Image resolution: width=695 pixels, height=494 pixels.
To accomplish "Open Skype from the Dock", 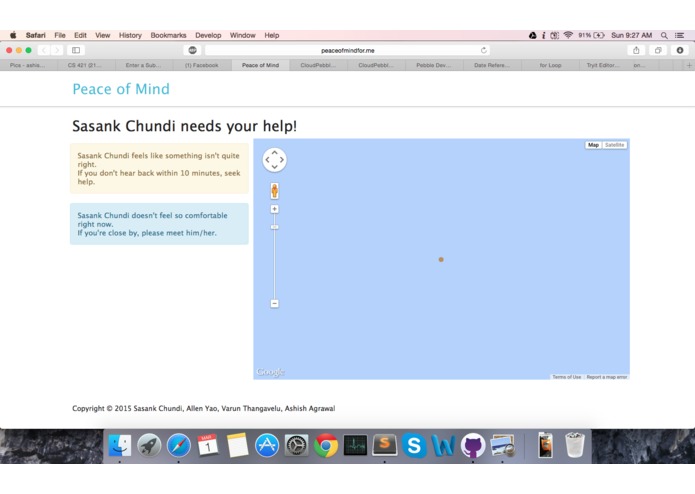I will [414, 445].
